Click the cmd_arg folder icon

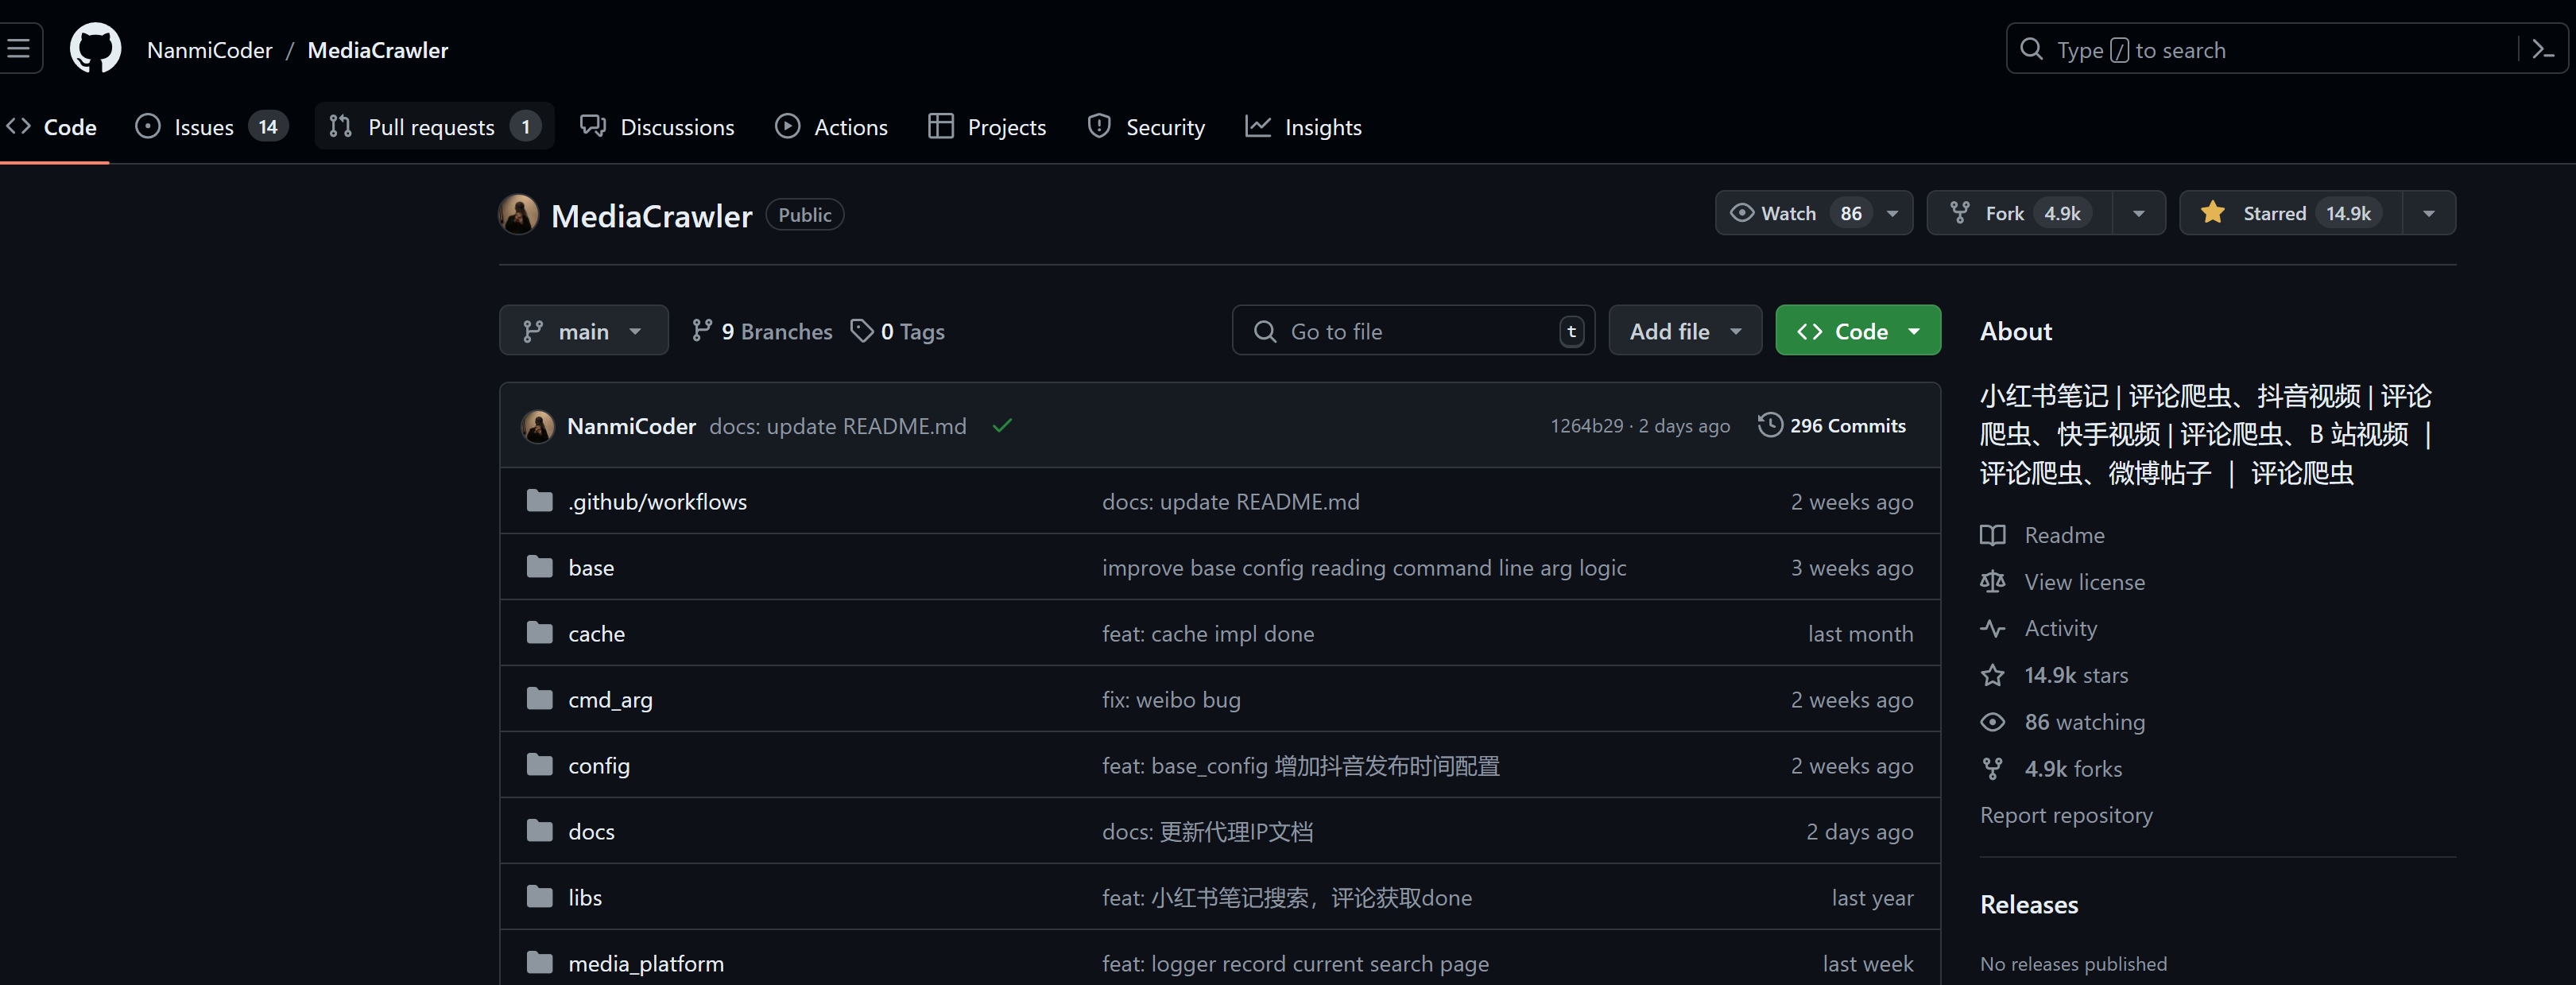pos(539,699)
